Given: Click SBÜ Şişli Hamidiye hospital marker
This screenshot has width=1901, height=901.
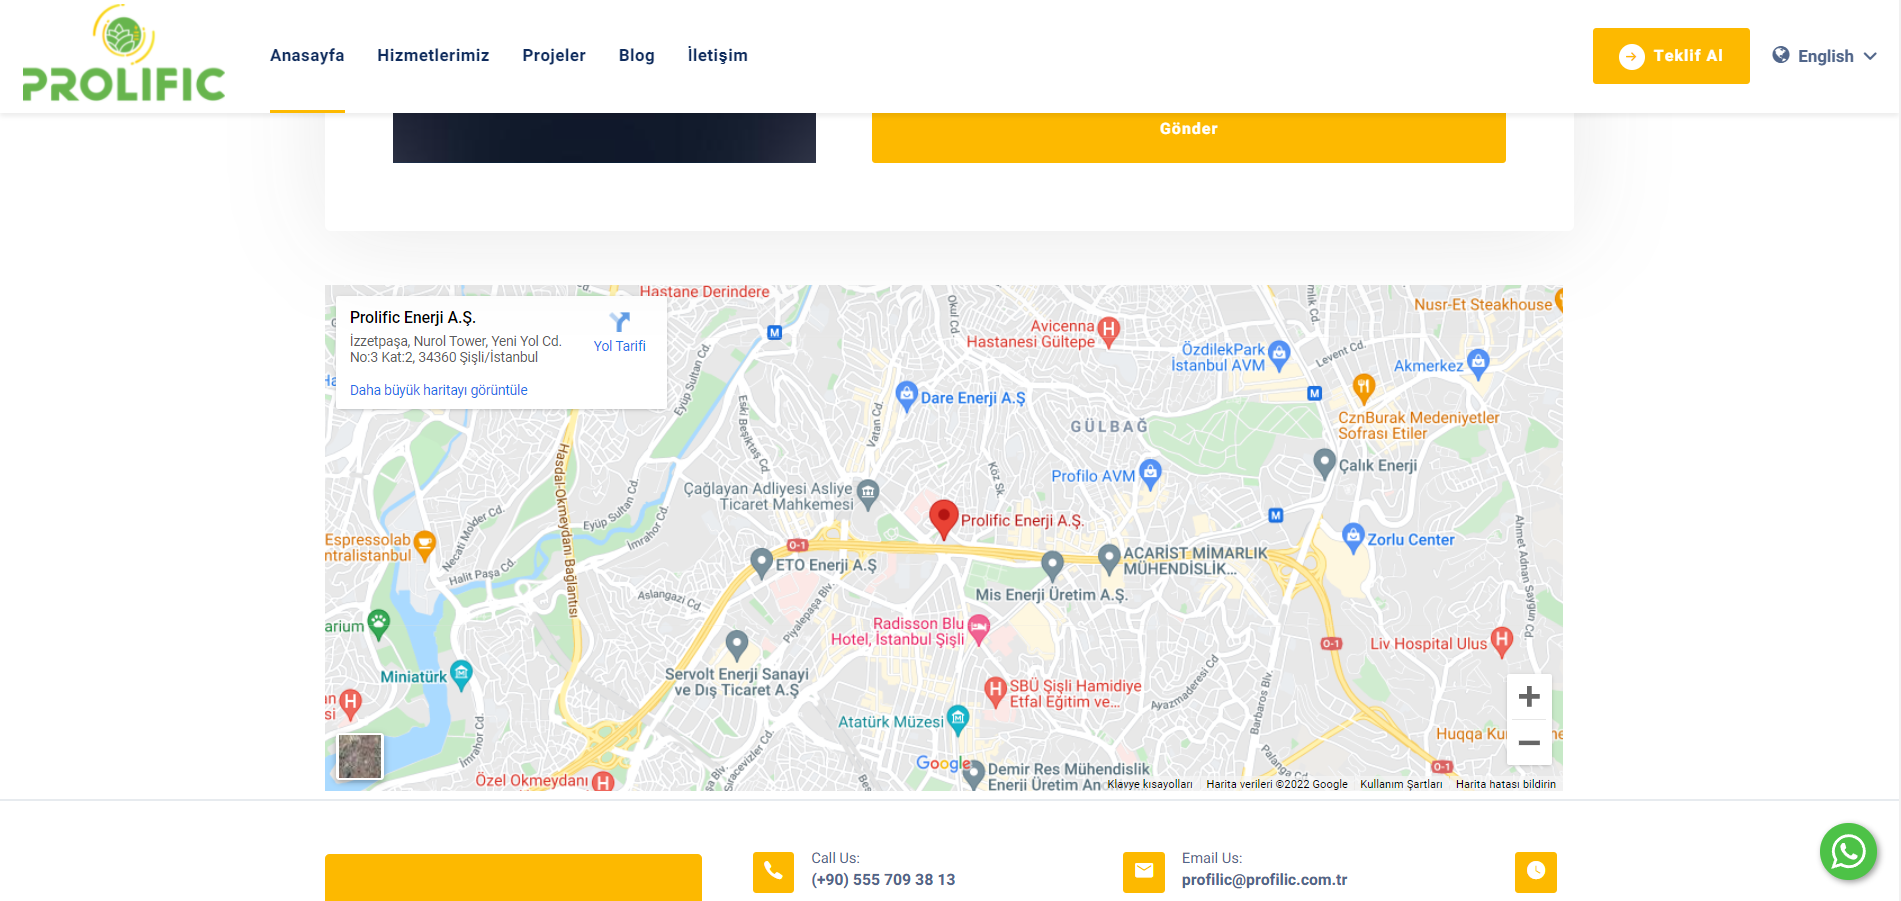Looking at the screenshot, I should pos(995,691).
